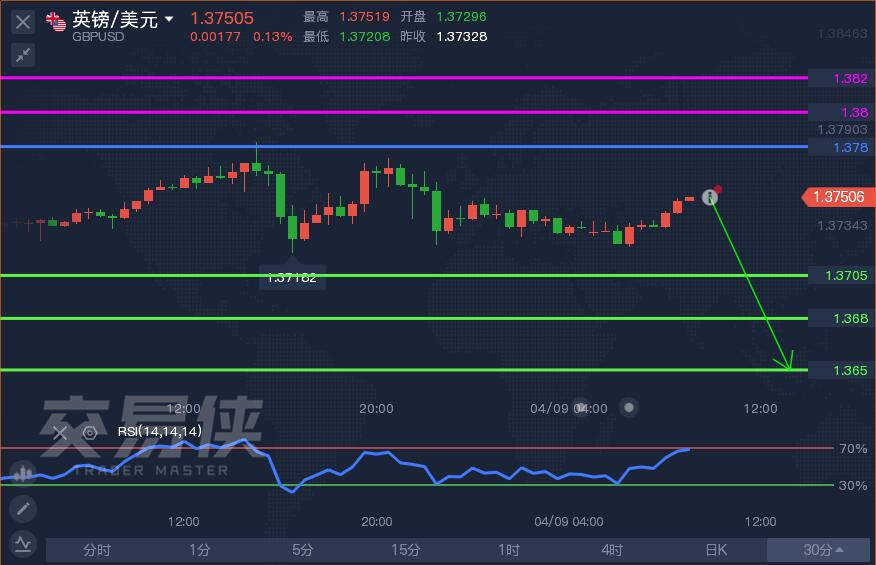
Task: Click the info marker at arrow start
Action: pos(711,197)
